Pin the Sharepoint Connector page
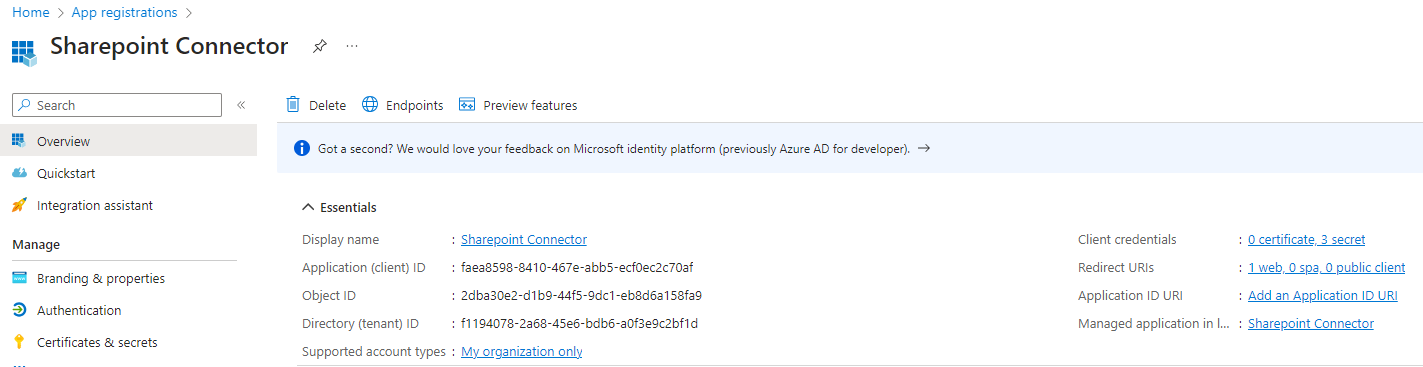The image size is (1423, 367). (319, 46)
